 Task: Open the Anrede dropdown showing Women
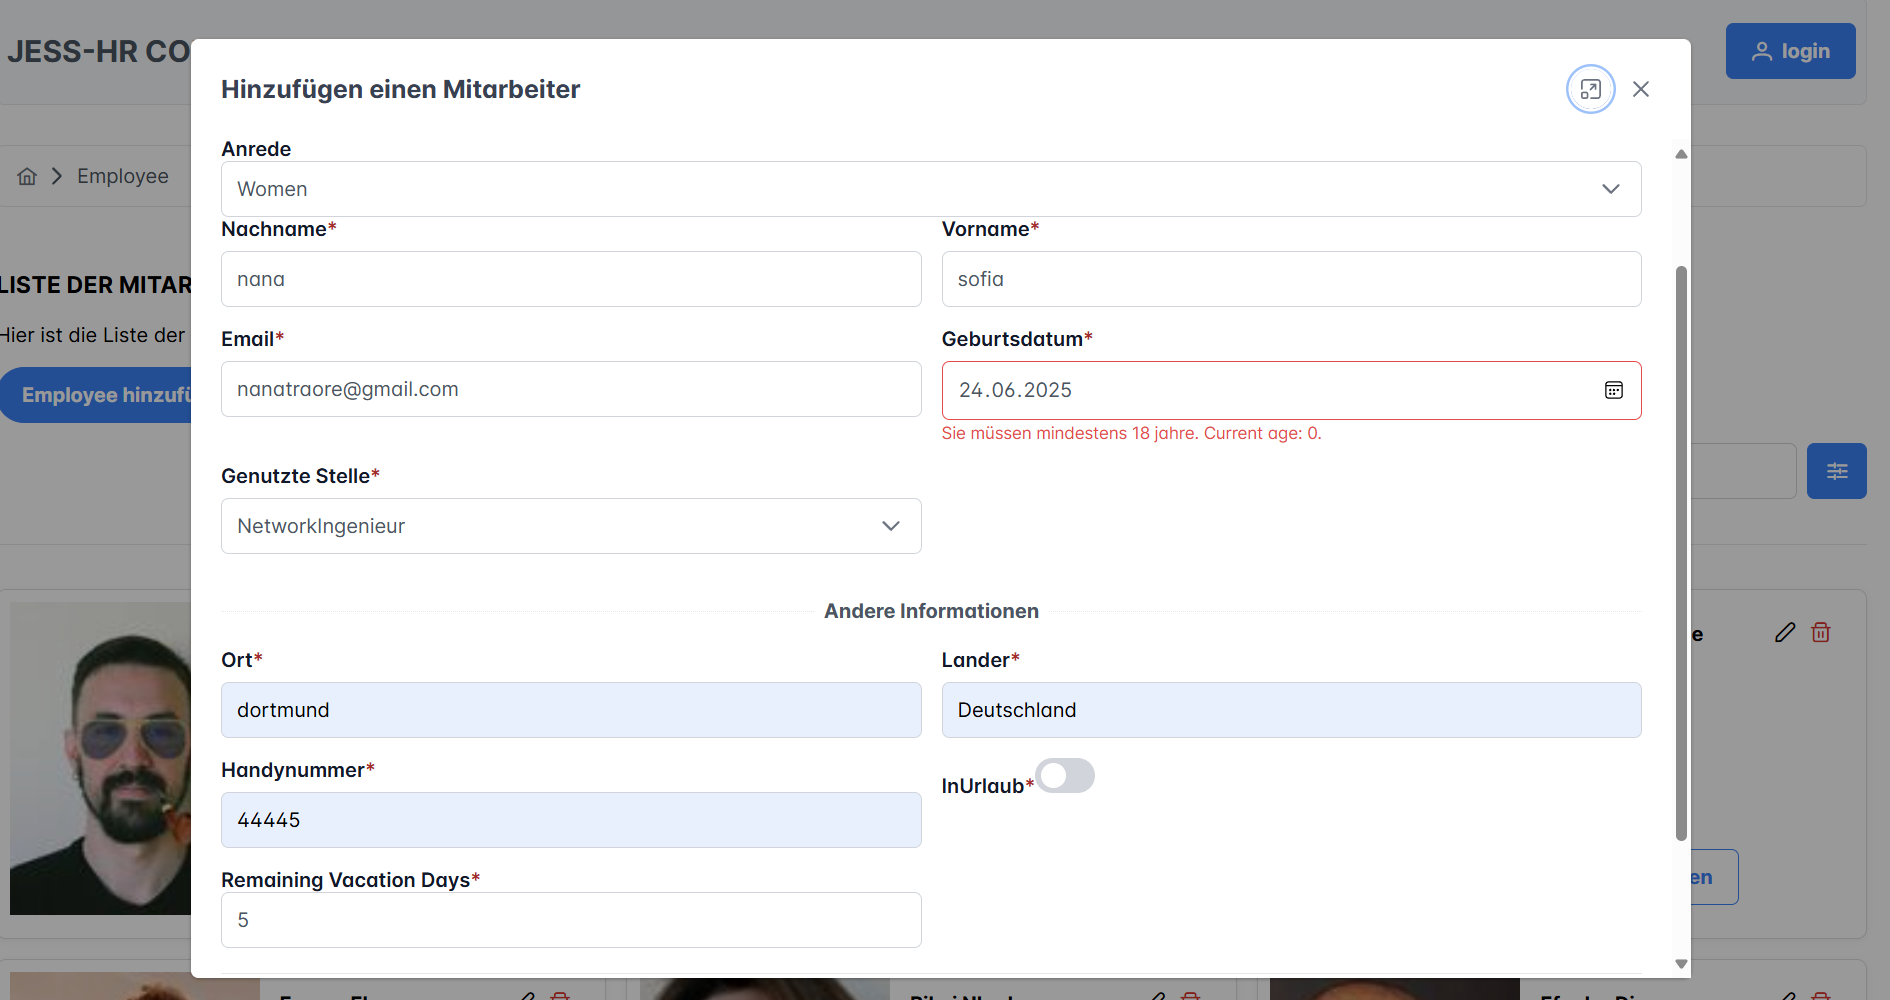pyautogui.click(x=930, y=189)
